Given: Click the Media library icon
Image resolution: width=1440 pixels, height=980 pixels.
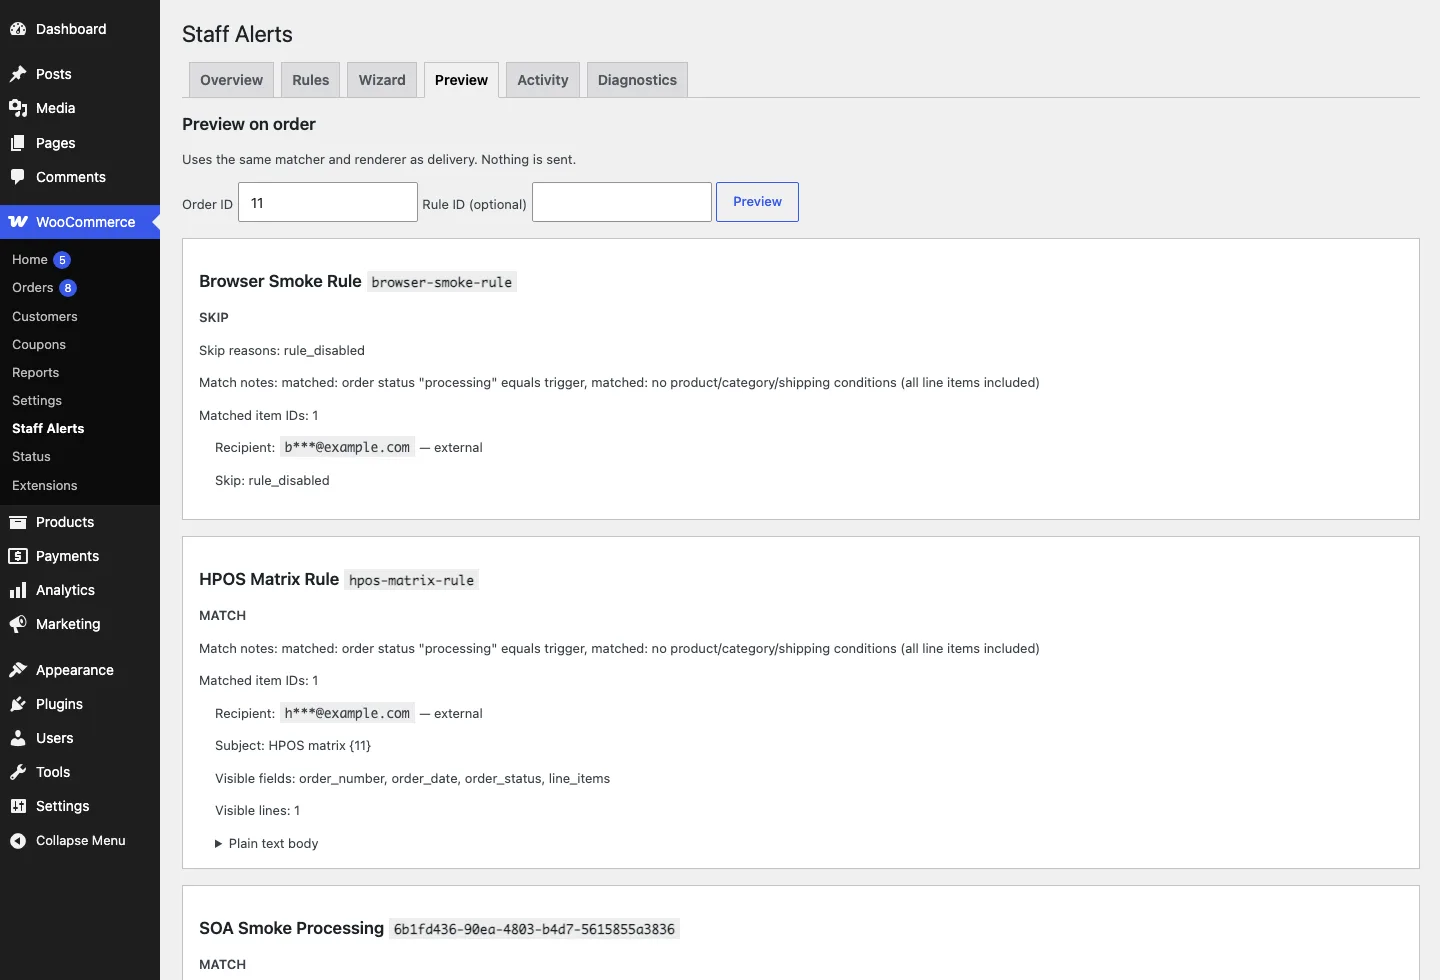Looking at the screenshot, I should (18, 108).
